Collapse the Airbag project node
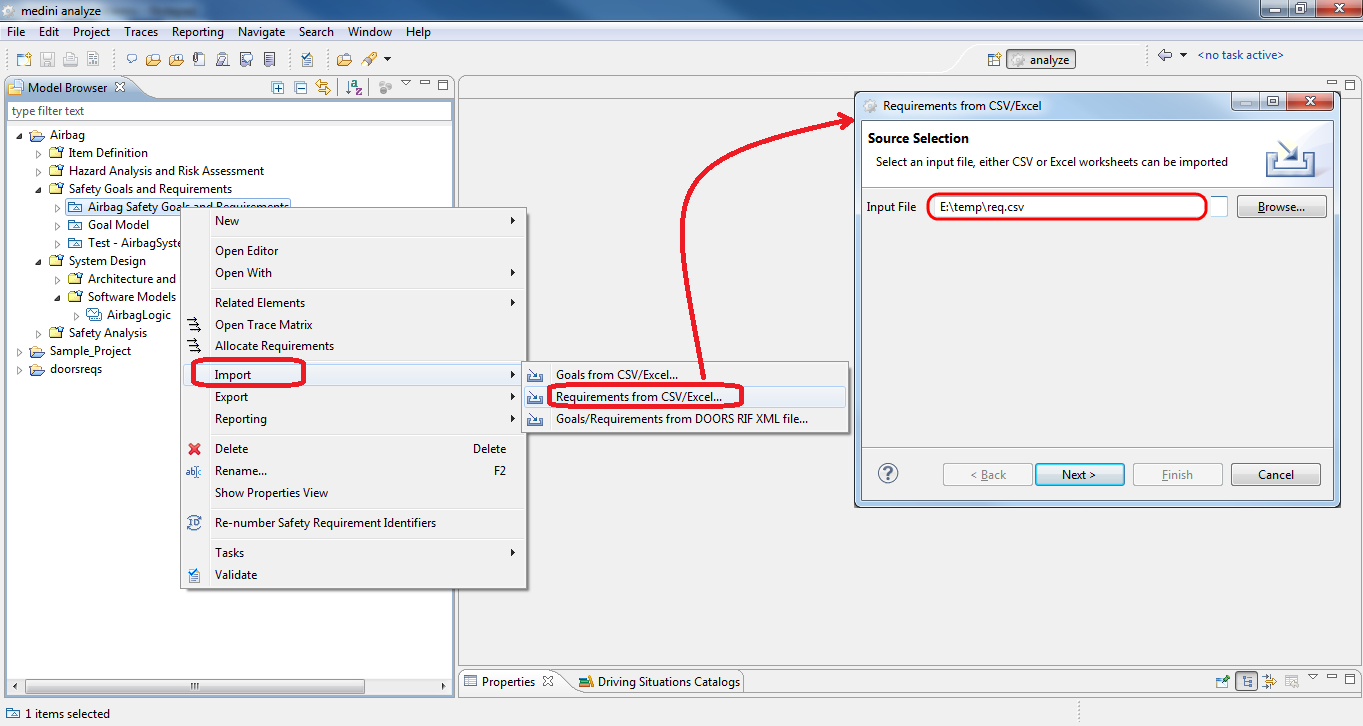The height and width of the screenshot is (726, 1363). pyautogui.click(x=20, y=135)
